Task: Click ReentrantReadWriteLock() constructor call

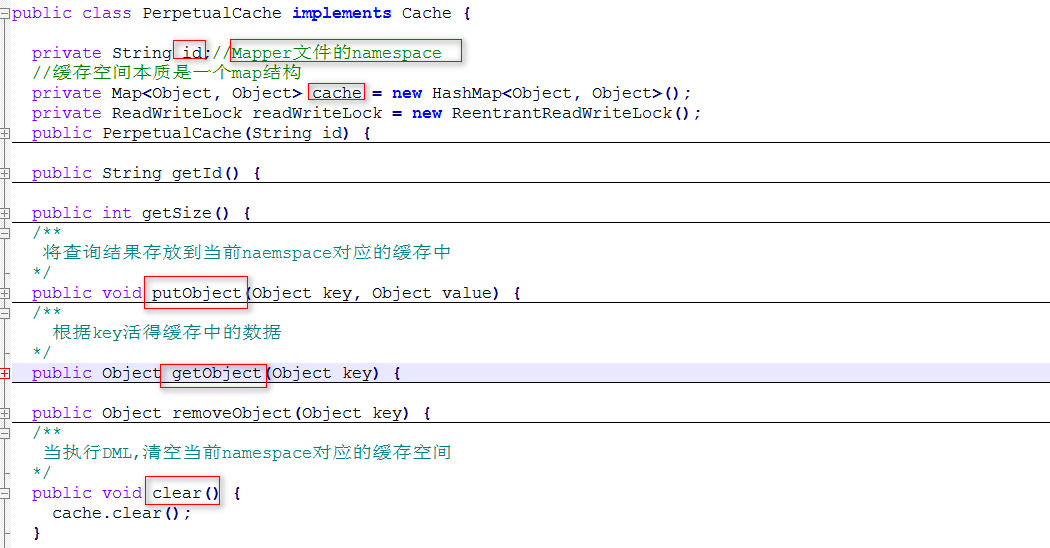Action: 571,113
